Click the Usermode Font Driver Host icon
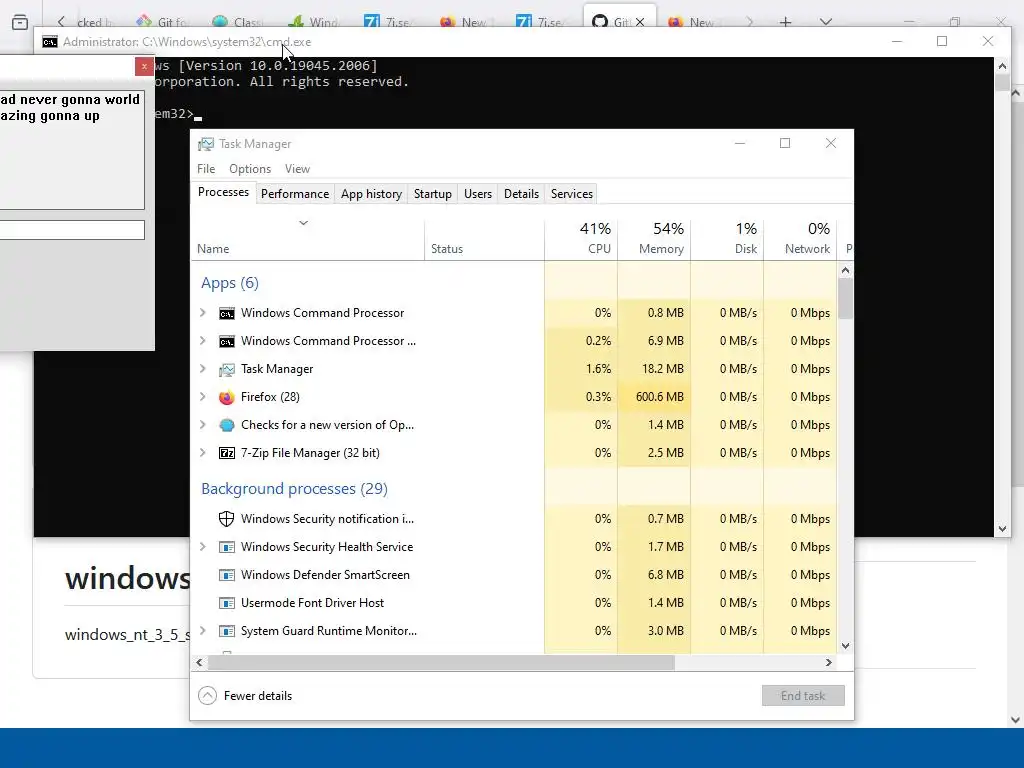 tap(227, 603)
